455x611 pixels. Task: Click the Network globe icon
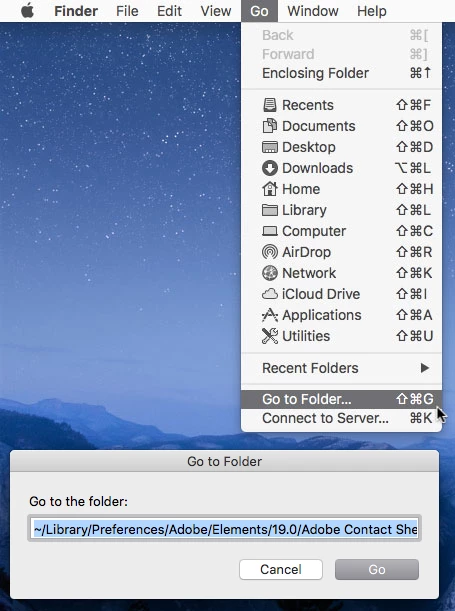[x=270, y=273]
